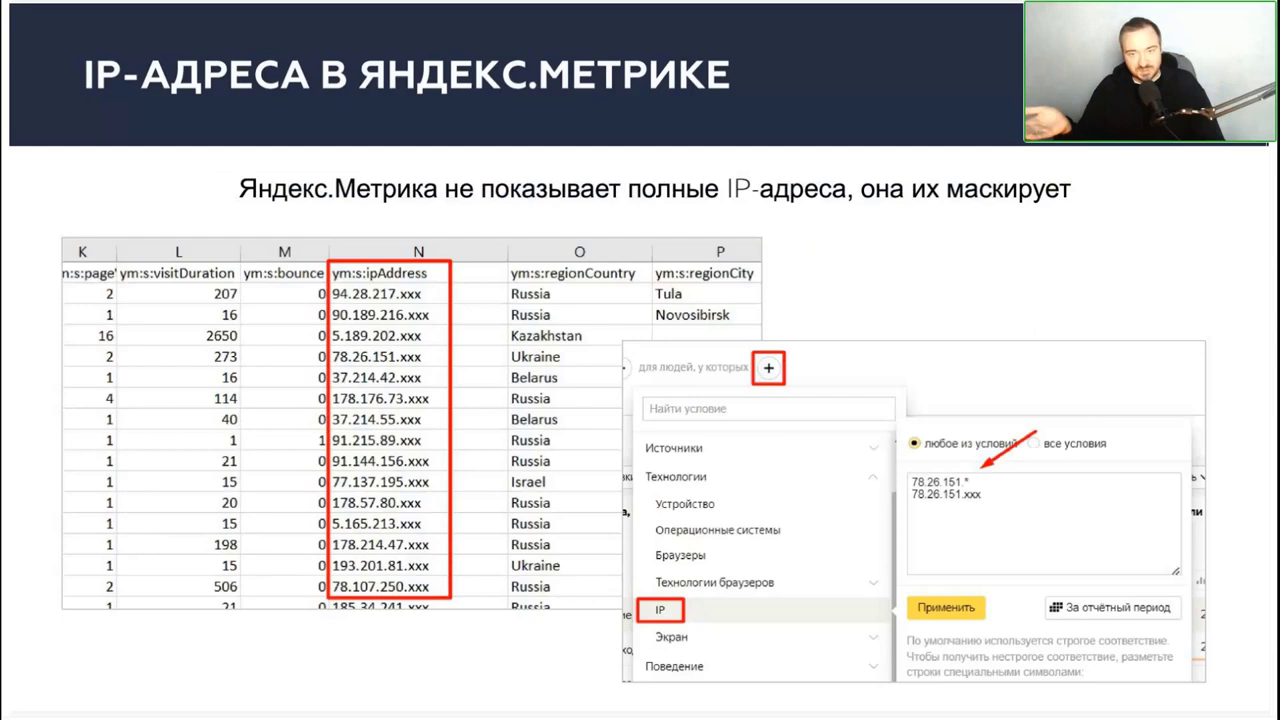Select spreadsheet column header M
1280x720 pixels.
[285, 252]
